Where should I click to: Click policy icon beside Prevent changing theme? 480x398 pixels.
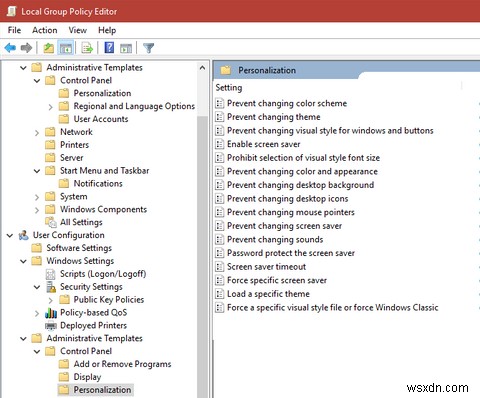[x=219, y=117]
